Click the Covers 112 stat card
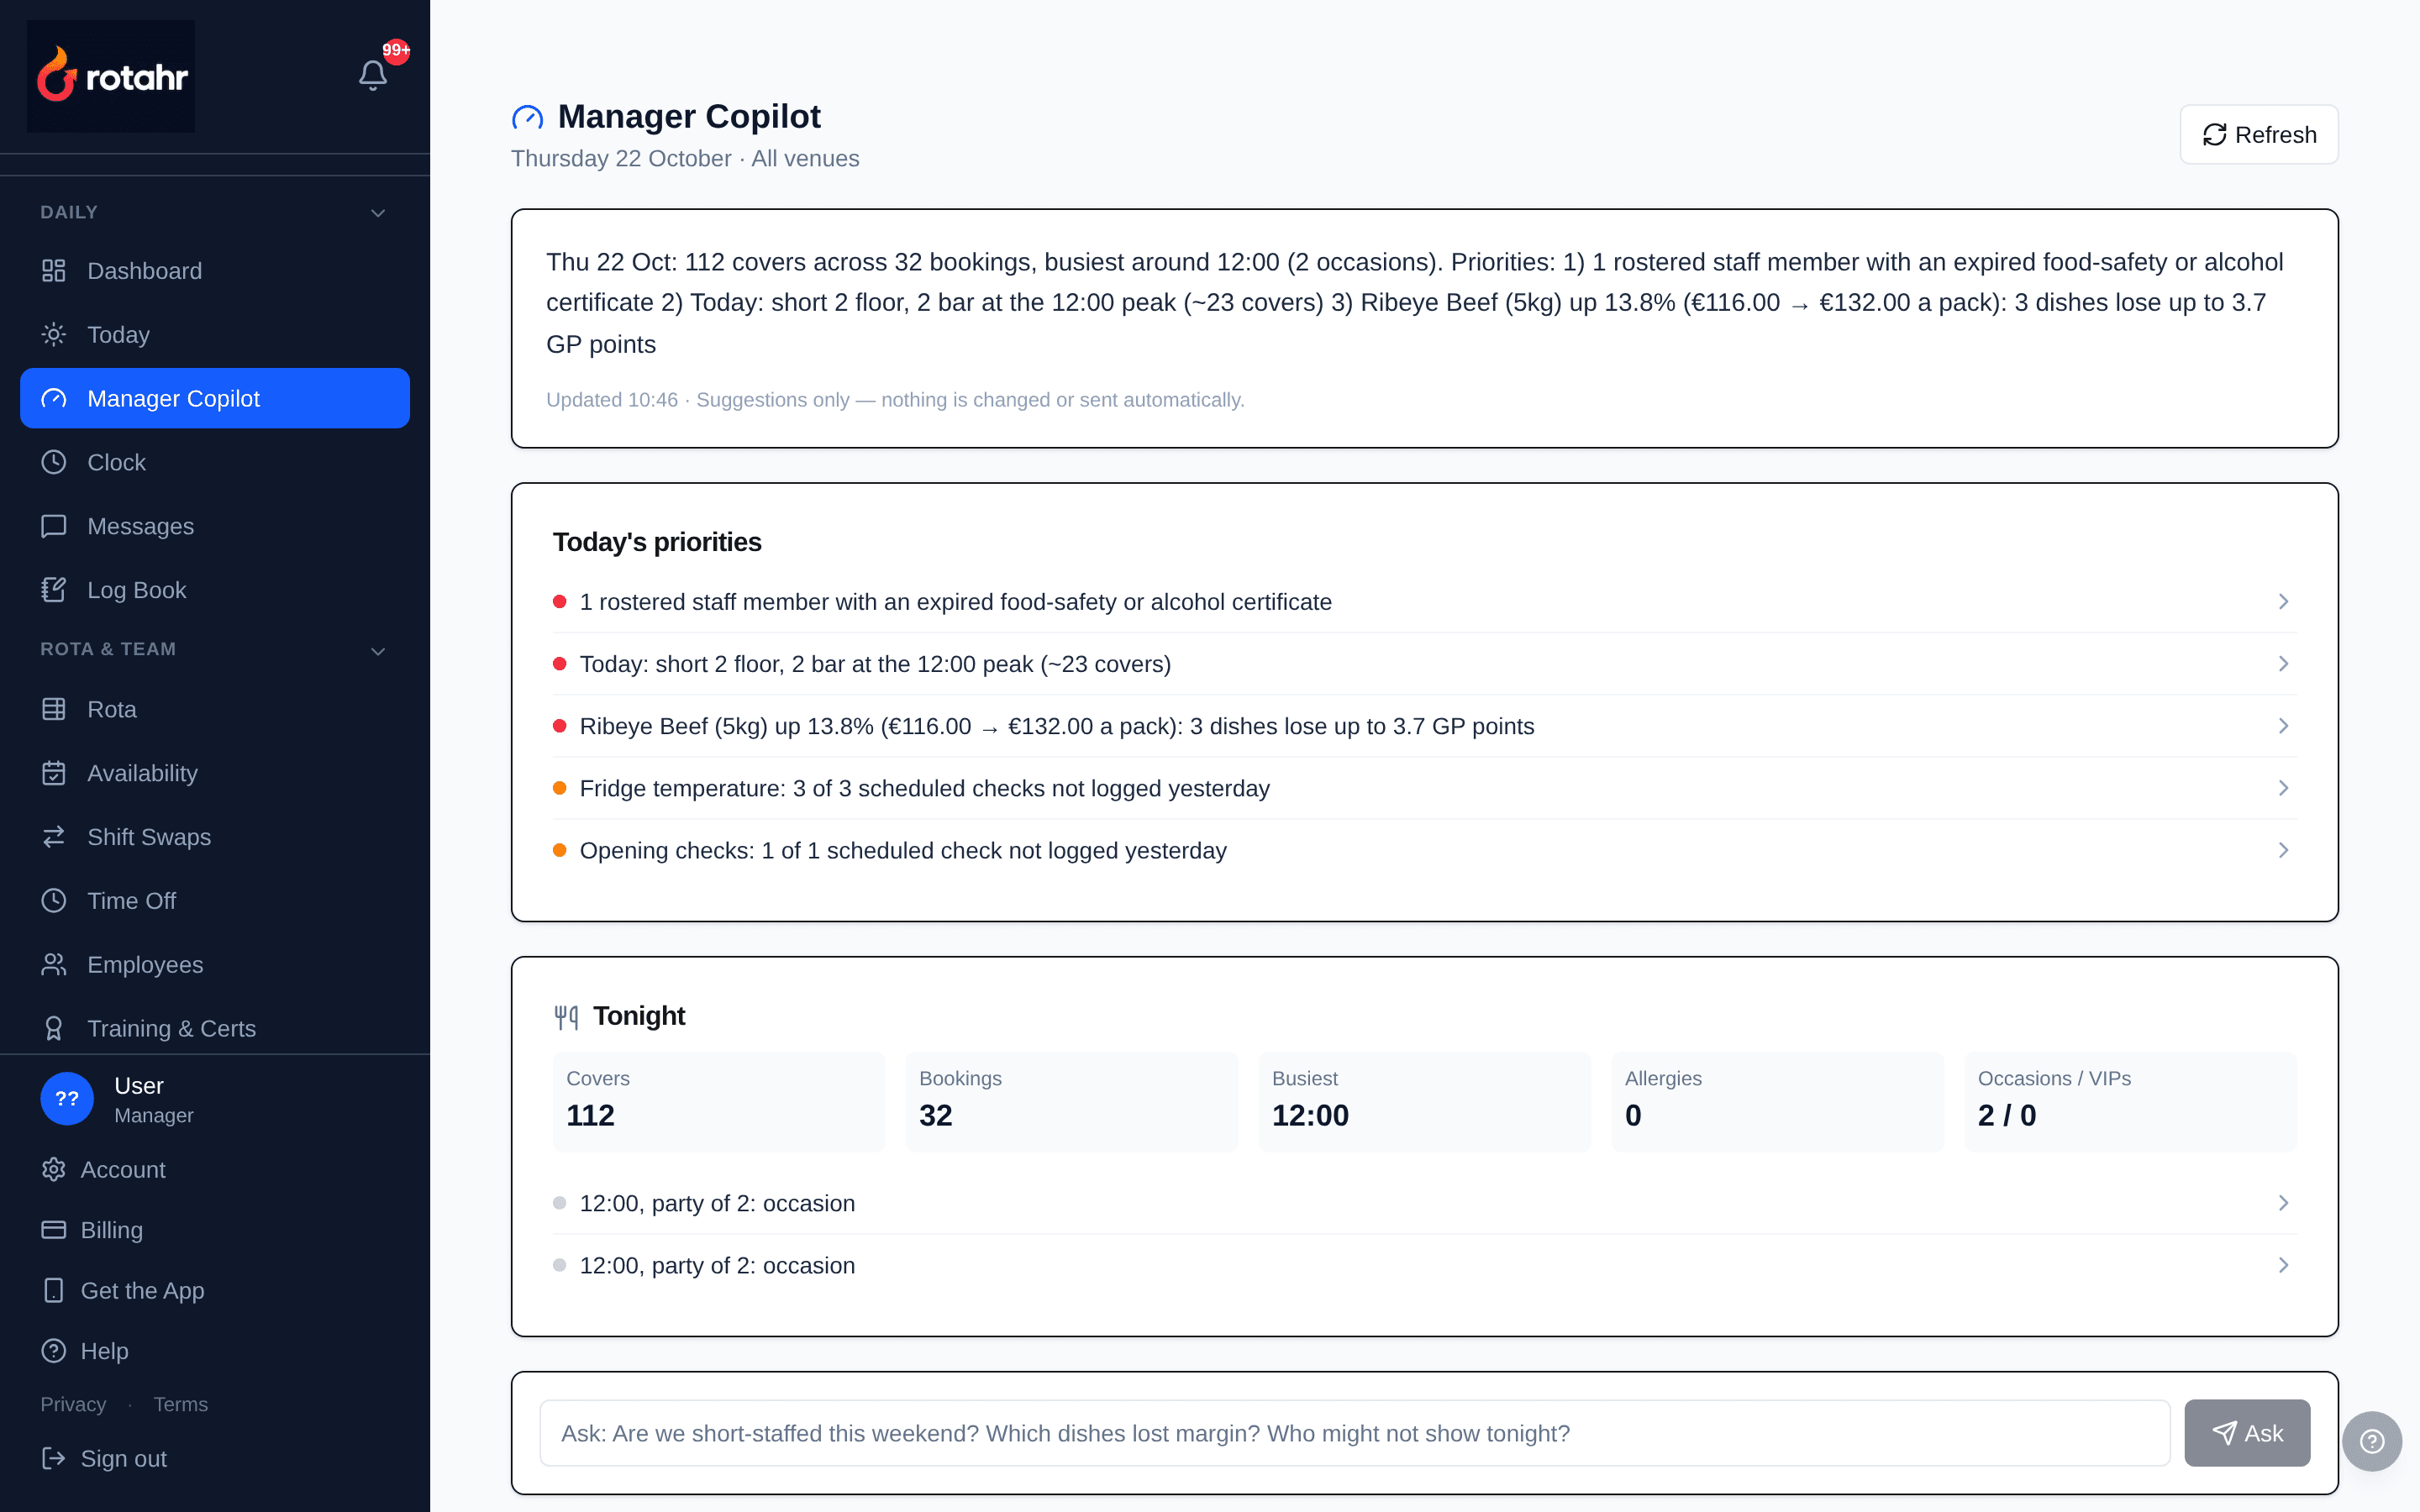Image resolution: width=2420 pixels, height=1512 pixels. coord(719,1101)
